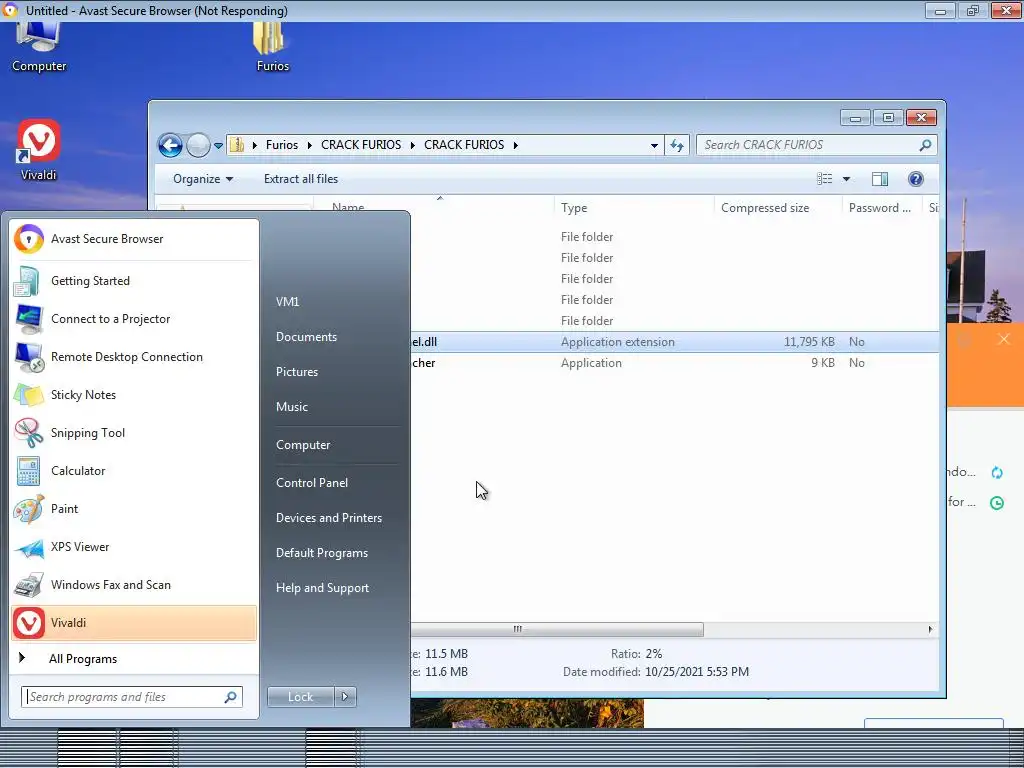Image resolution: width=1024 pixels, height=768 pixels.
Task: Launch Vivaldi from Start menu list
Action: 134,622
